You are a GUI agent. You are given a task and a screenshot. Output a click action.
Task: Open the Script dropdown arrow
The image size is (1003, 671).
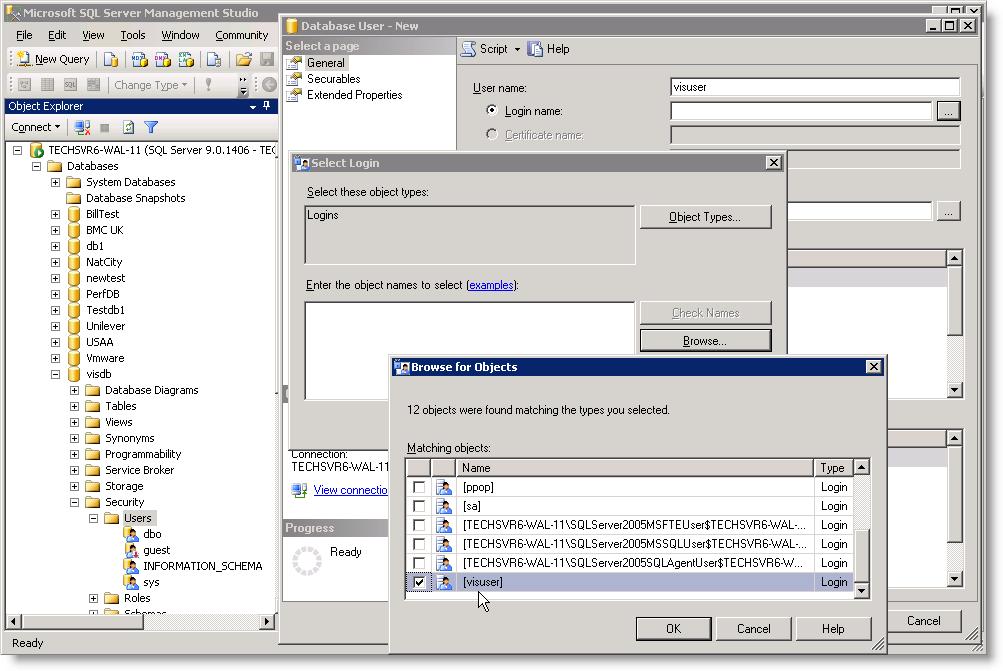point(517,49)
